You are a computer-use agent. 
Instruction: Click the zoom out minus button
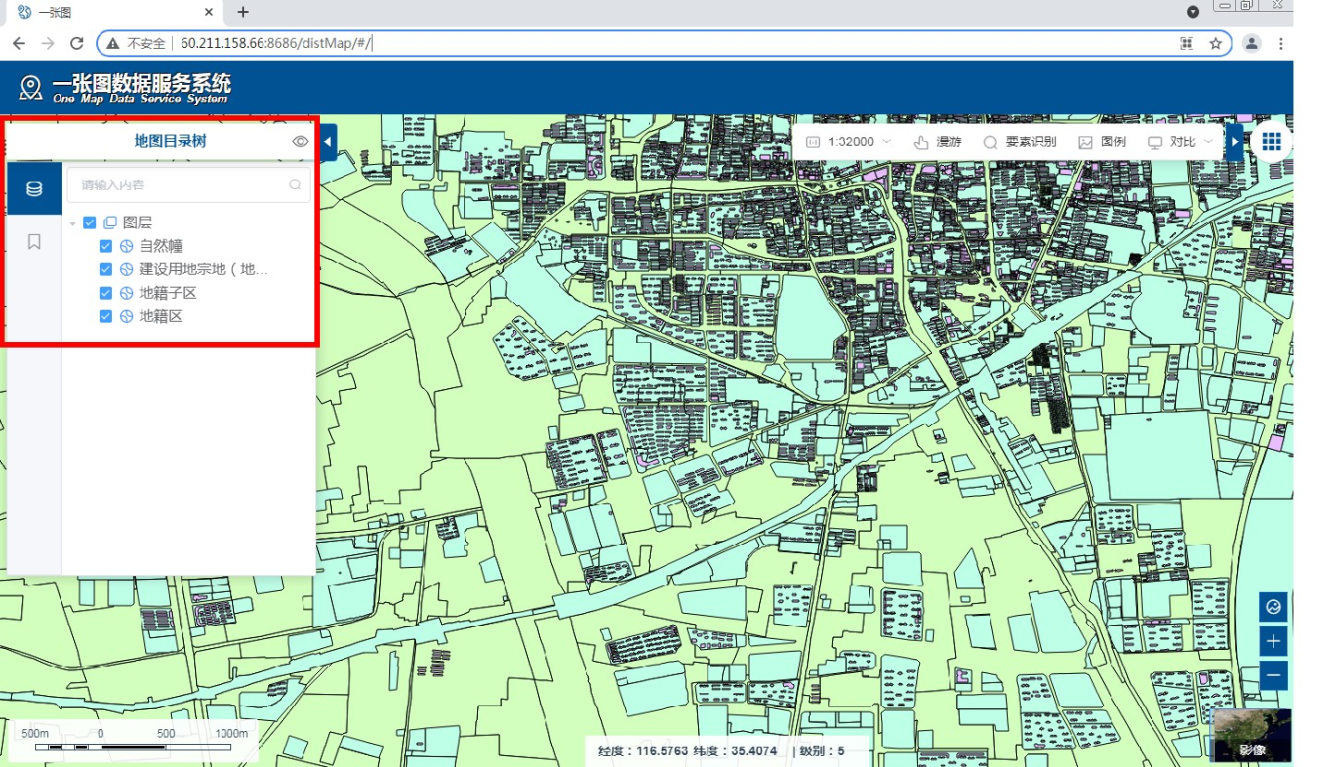point(1273,676)
